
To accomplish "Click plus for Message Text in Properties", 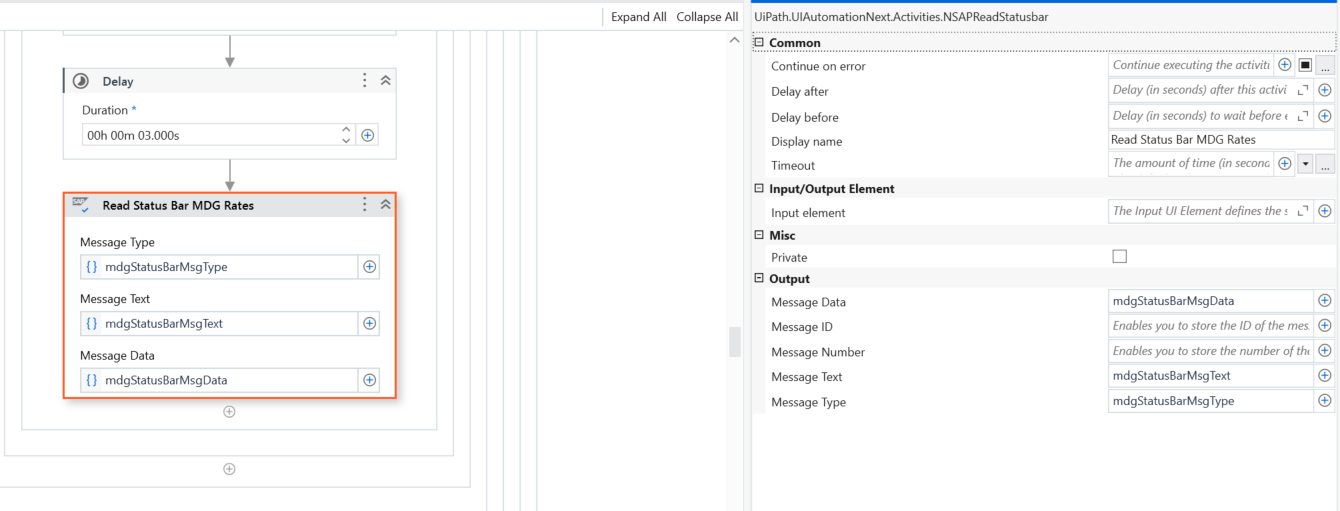I will point(1325,376).
